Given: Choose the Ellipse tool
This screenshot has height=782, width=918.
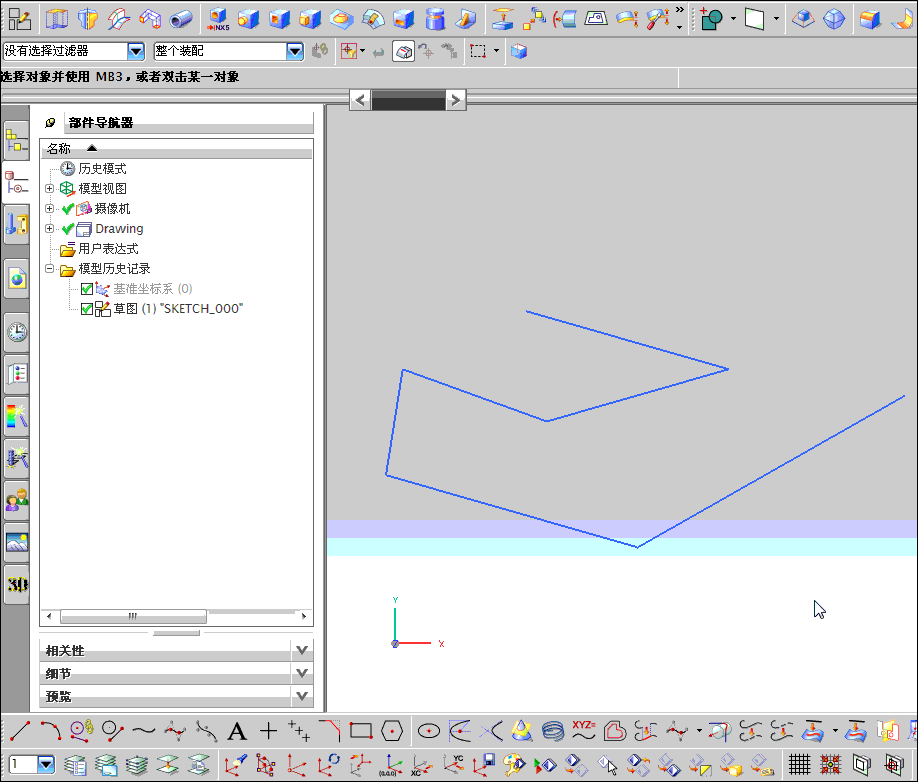Looking at the screenshot, I should click(x=429, y=731).
